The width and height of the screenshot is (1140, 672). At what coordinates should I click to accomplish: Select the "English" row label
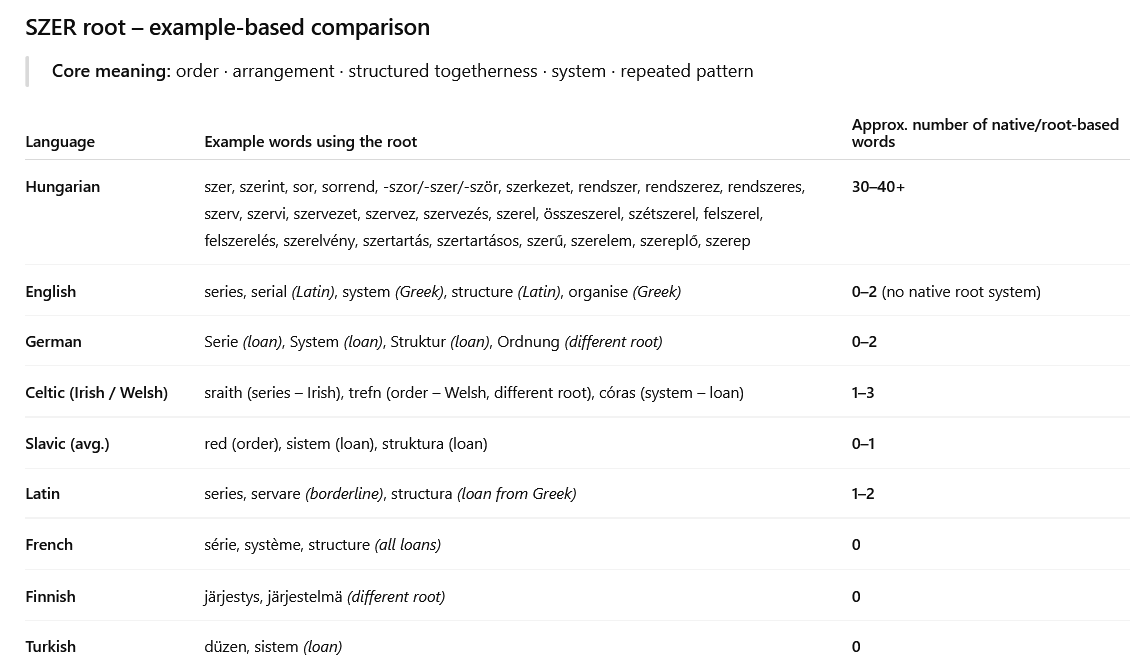click(x=50, y=292)
